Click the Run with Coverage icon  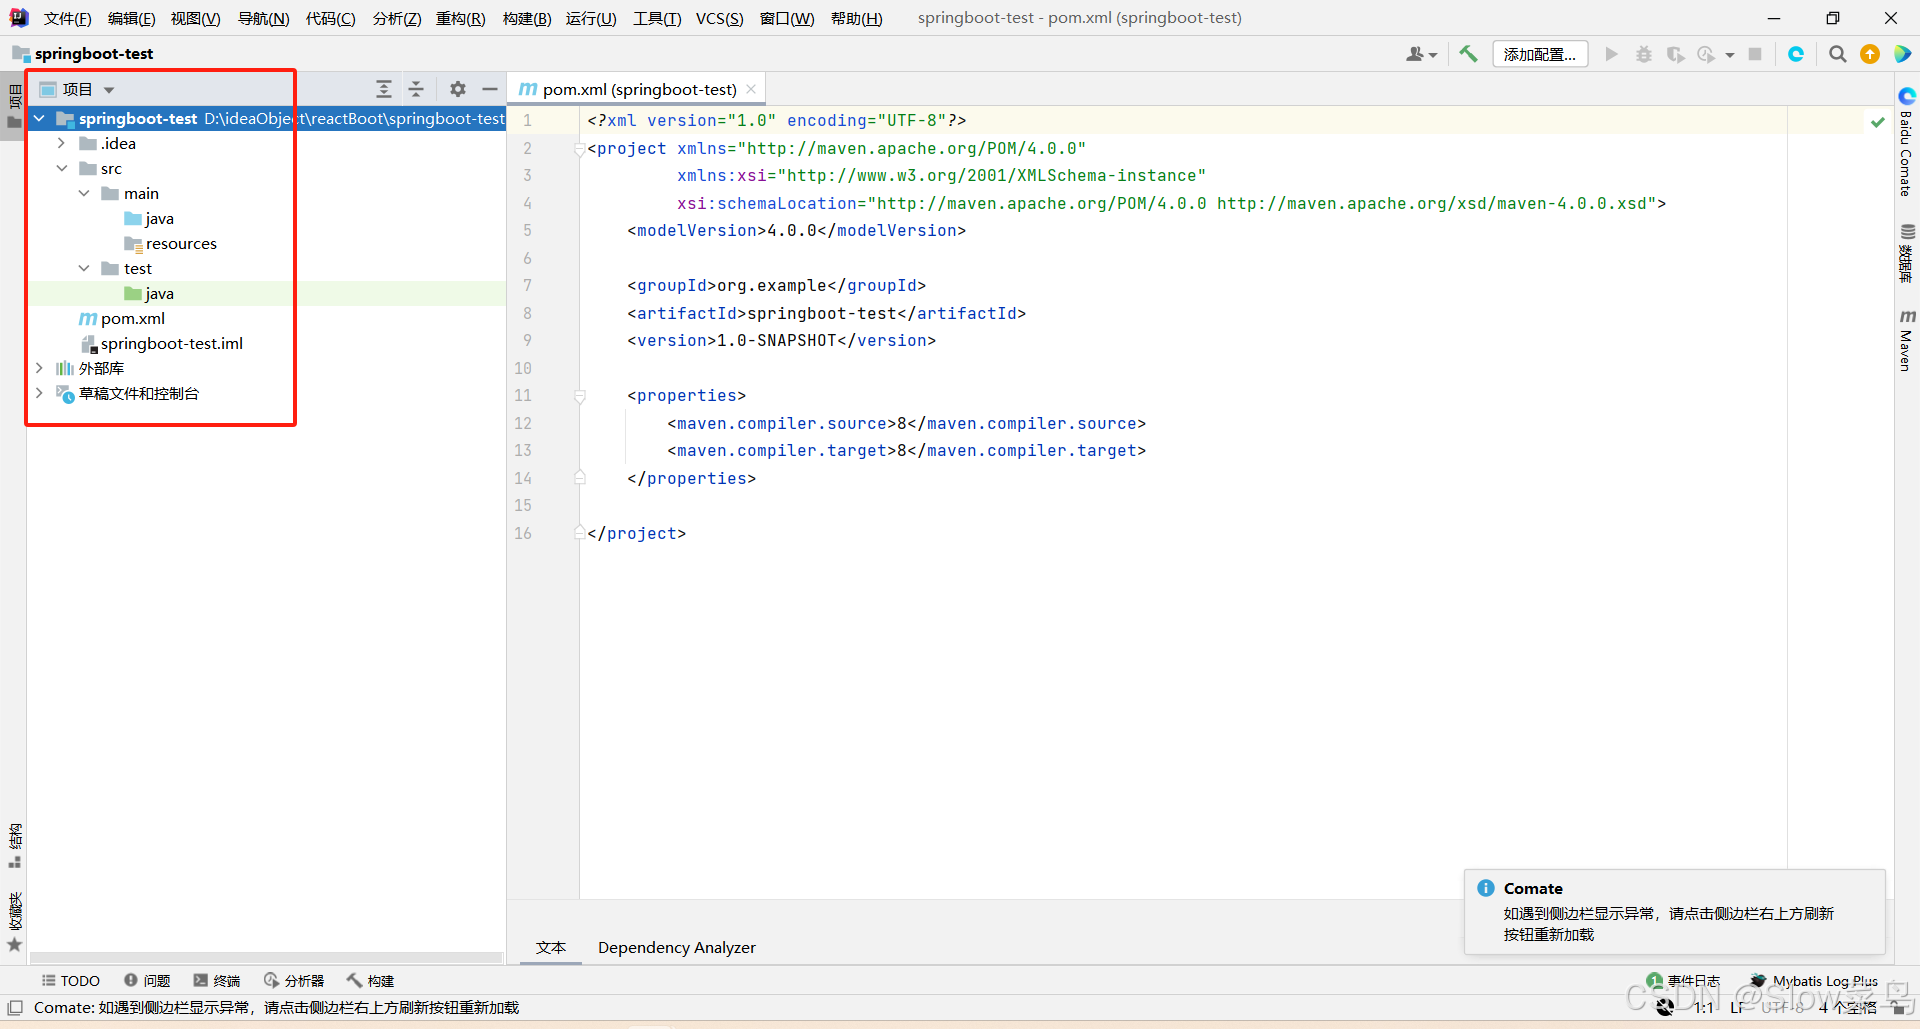[1675, 54]
